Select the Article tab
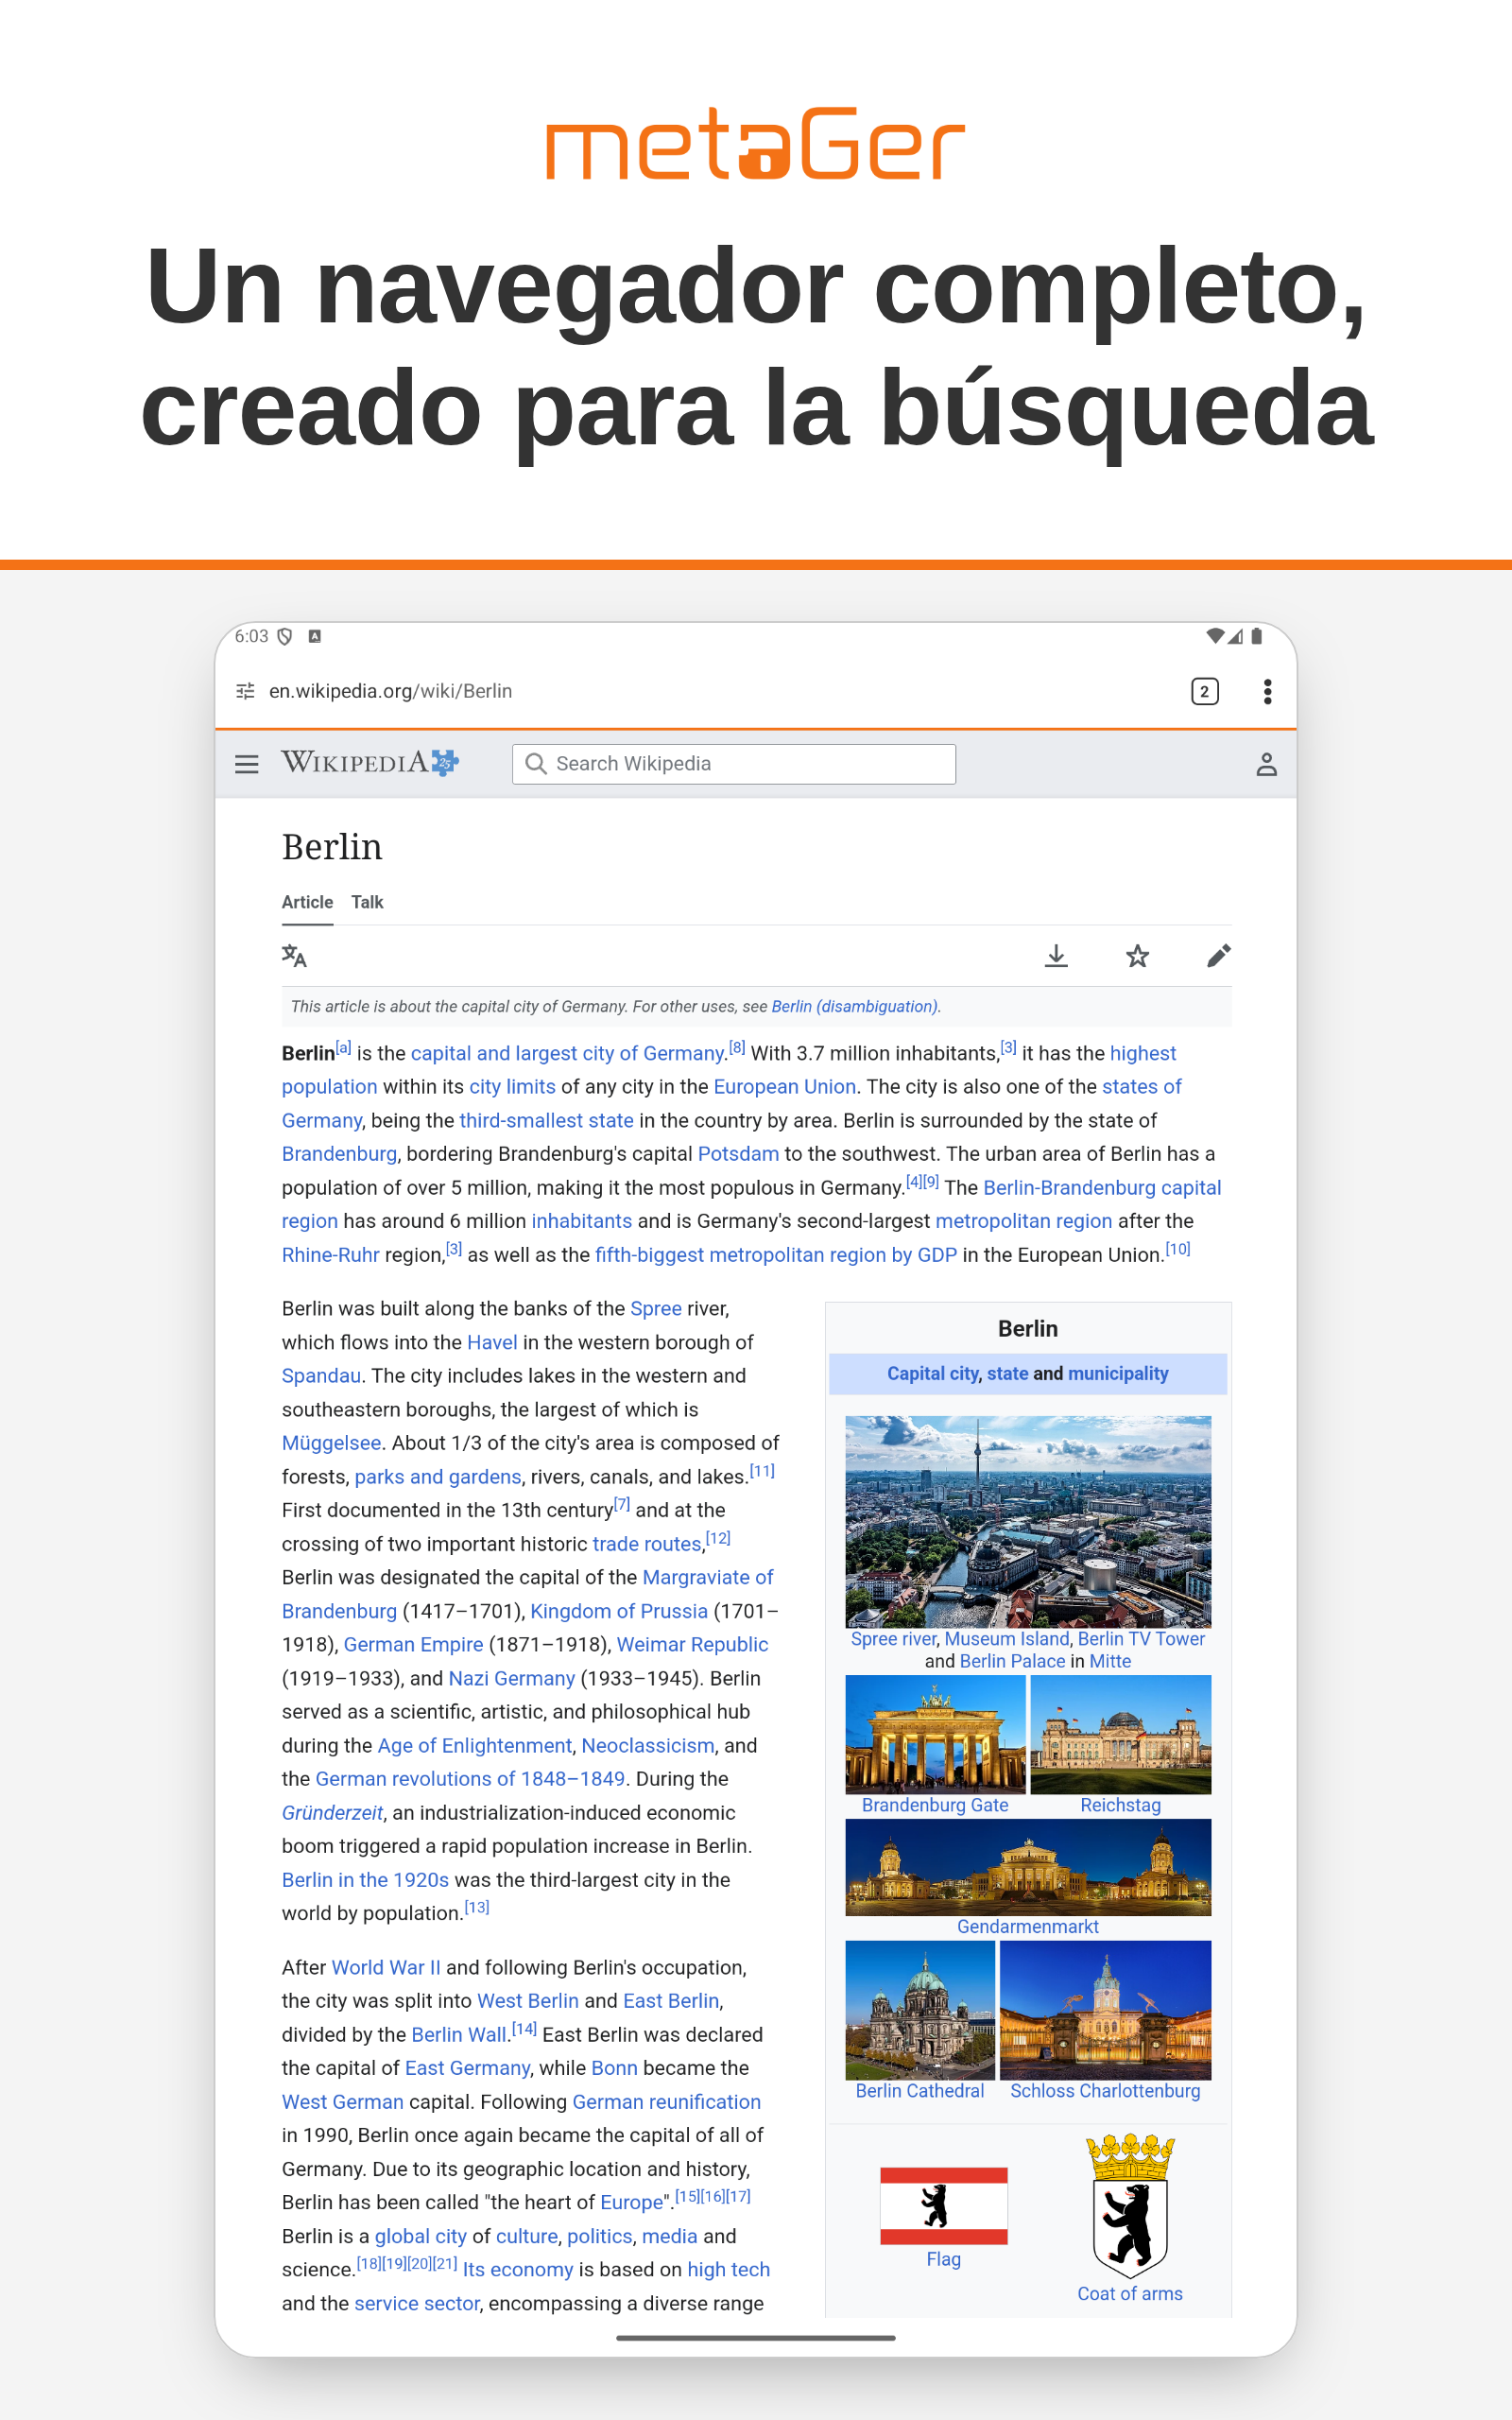 click(307, 902)
